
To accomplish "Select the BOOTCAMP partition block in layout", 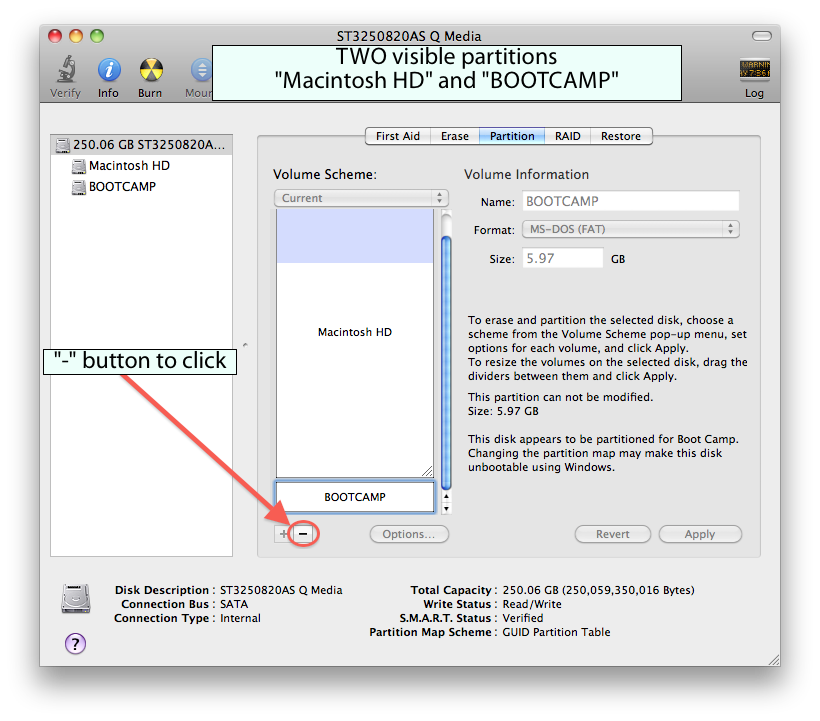I will click(x=355, y=497).
